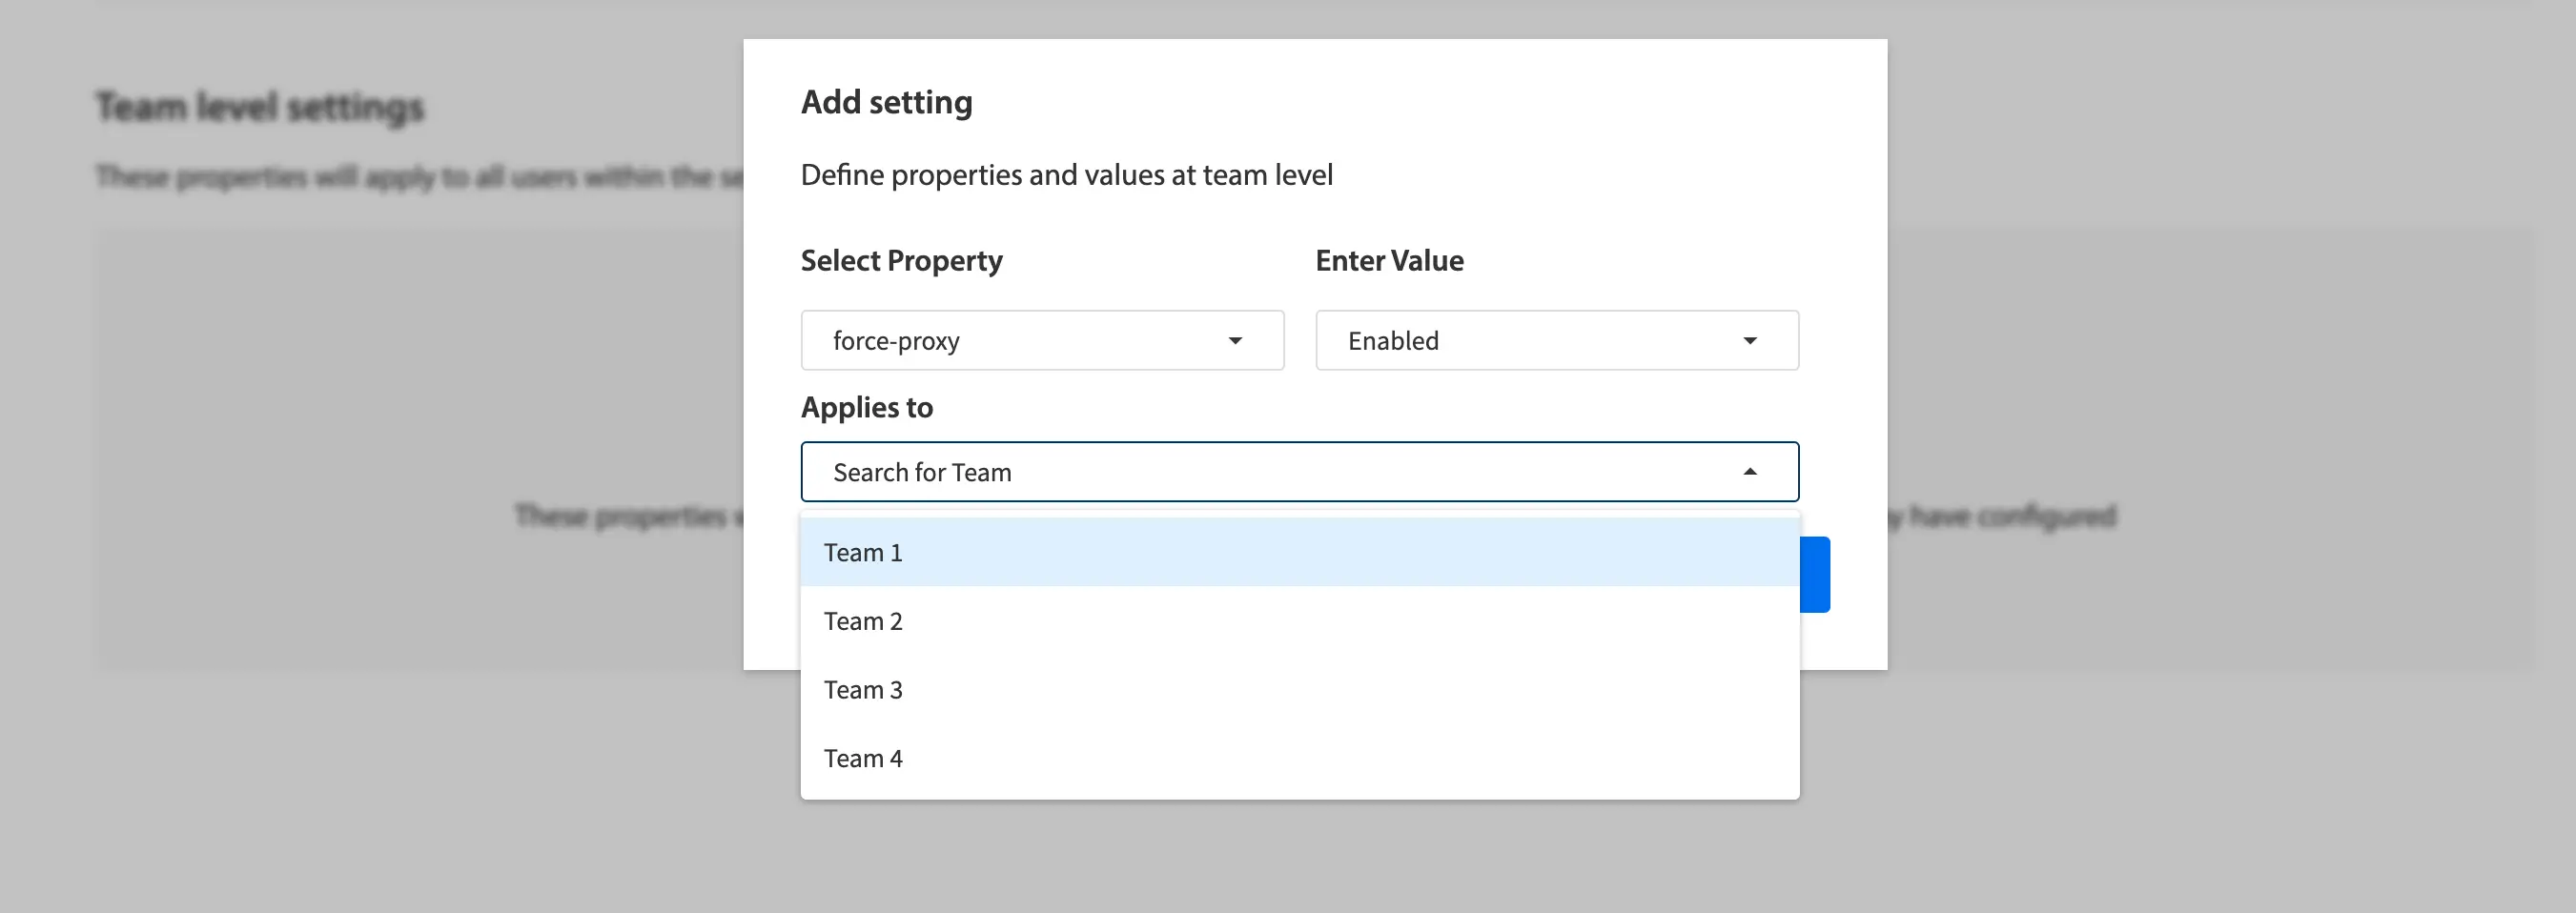Open the Enter Value dropdown showing Enabled
Viewport: 2576px width, 913px height.
click(1556, 341)
